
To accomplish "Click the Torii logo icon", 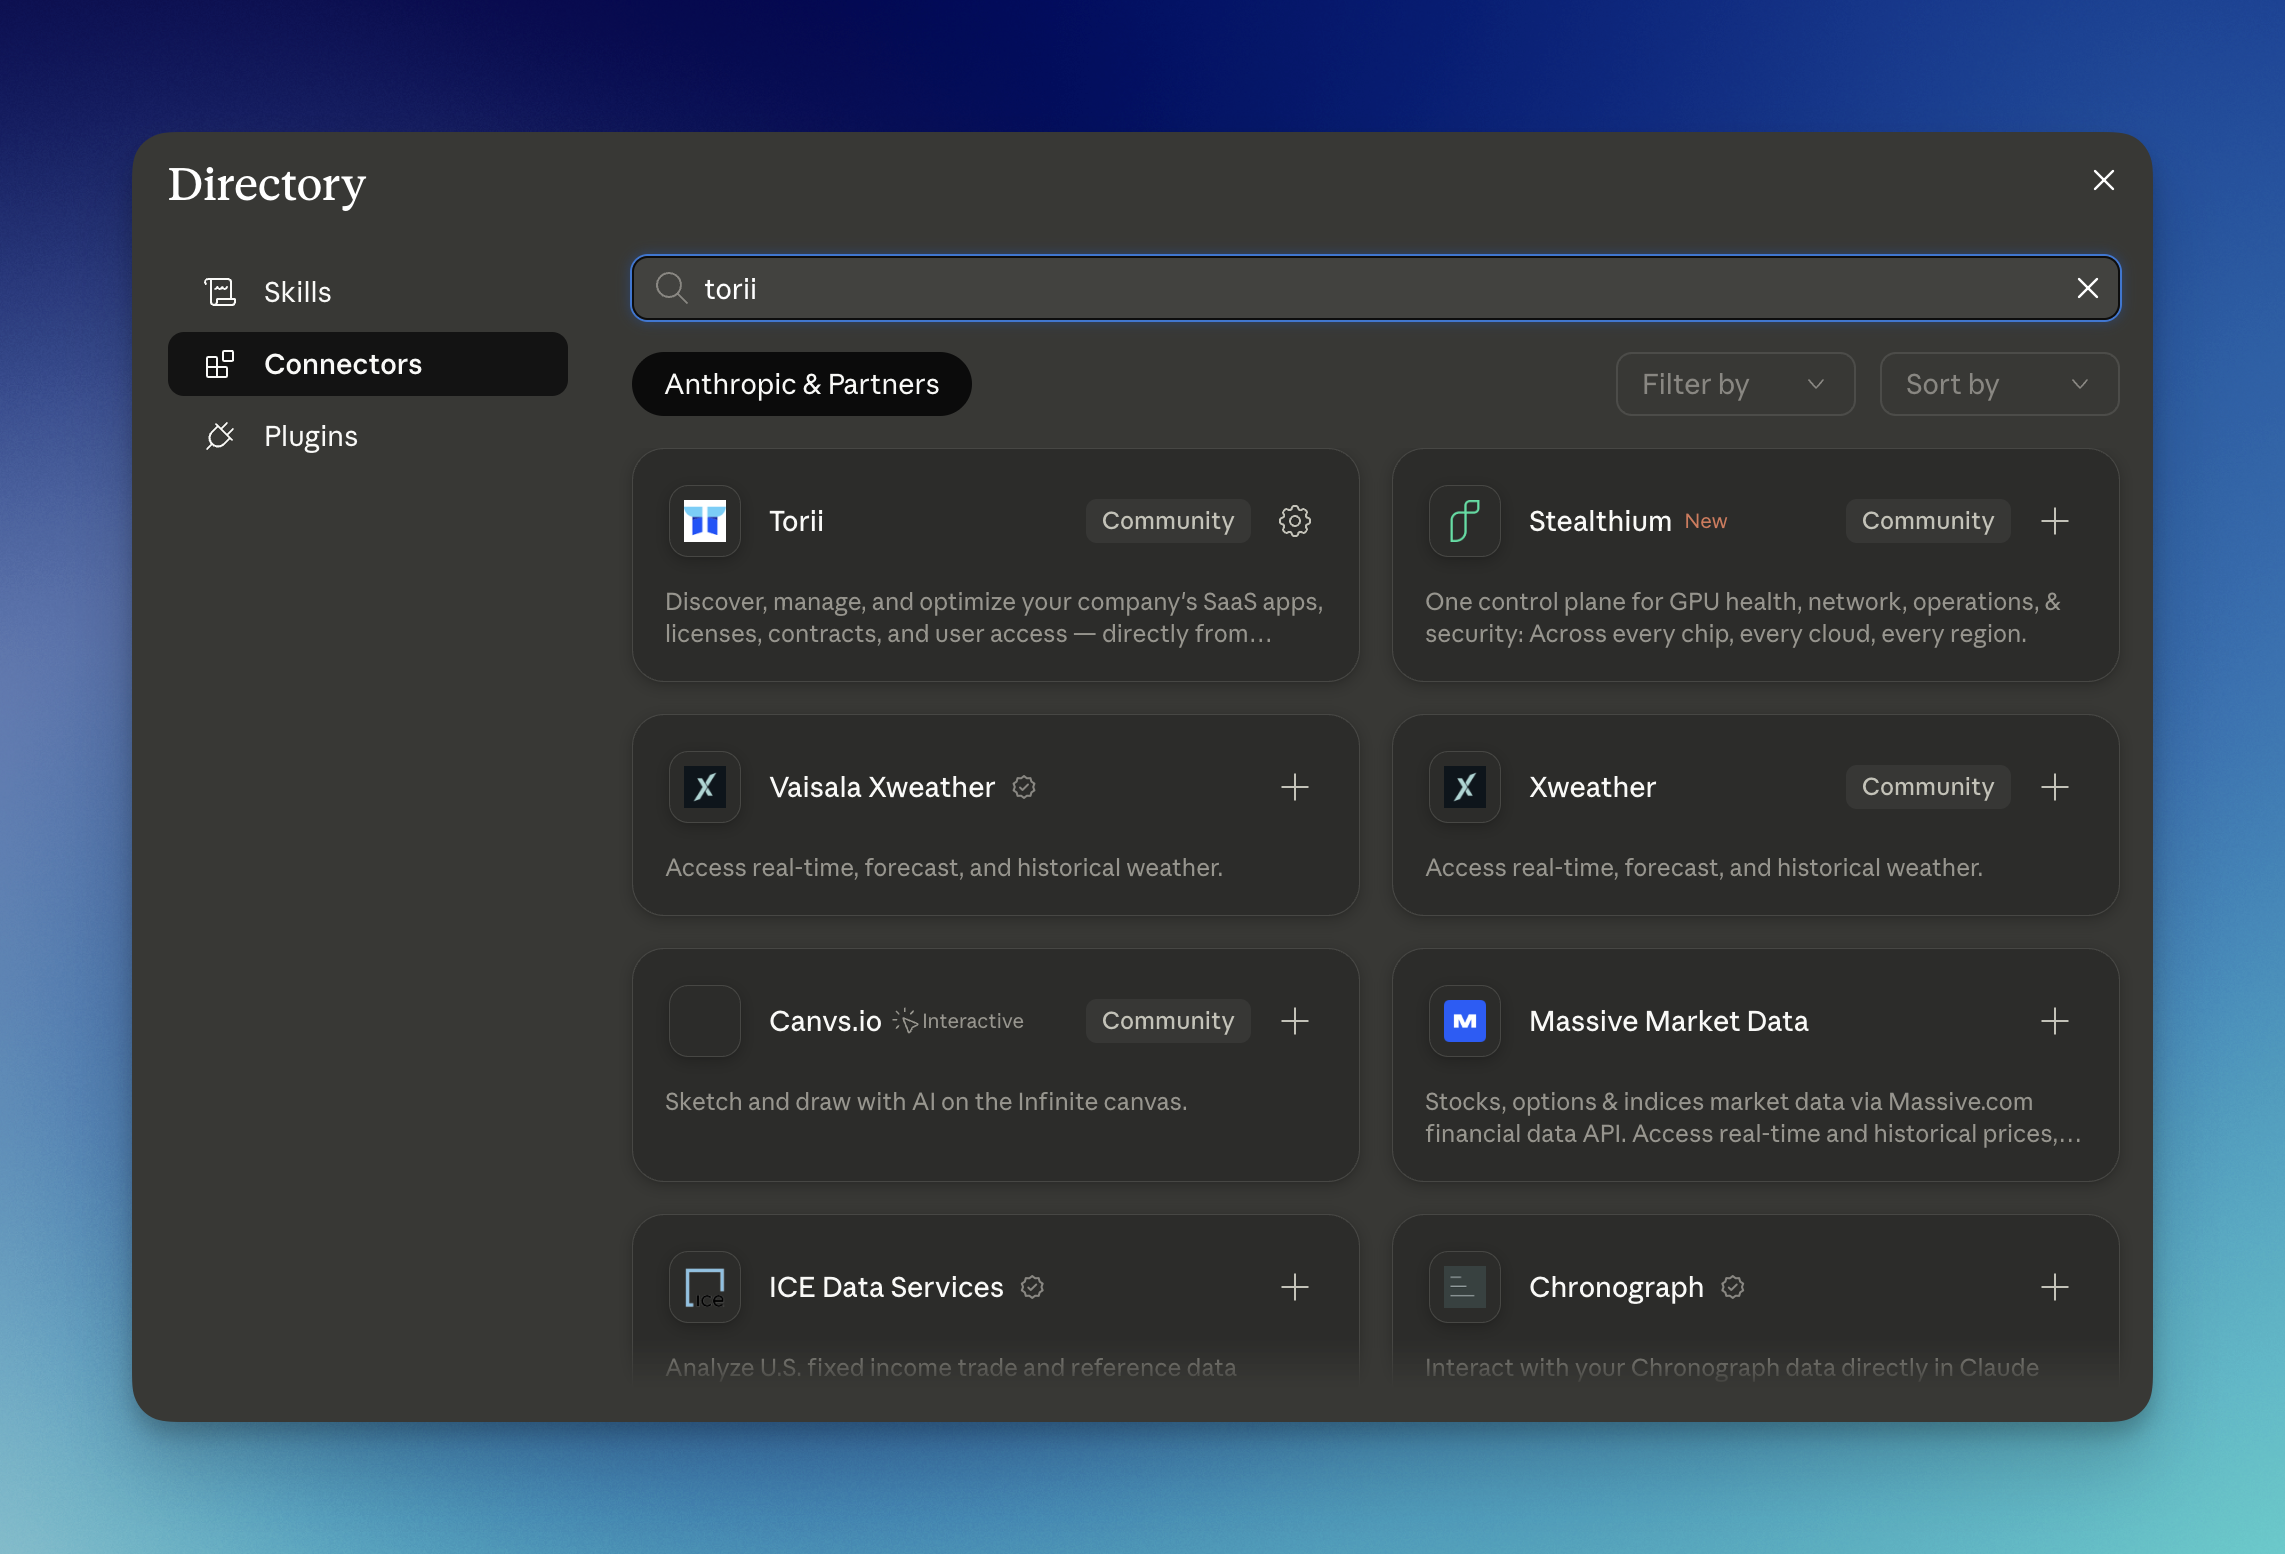I will tap(705, 521).
